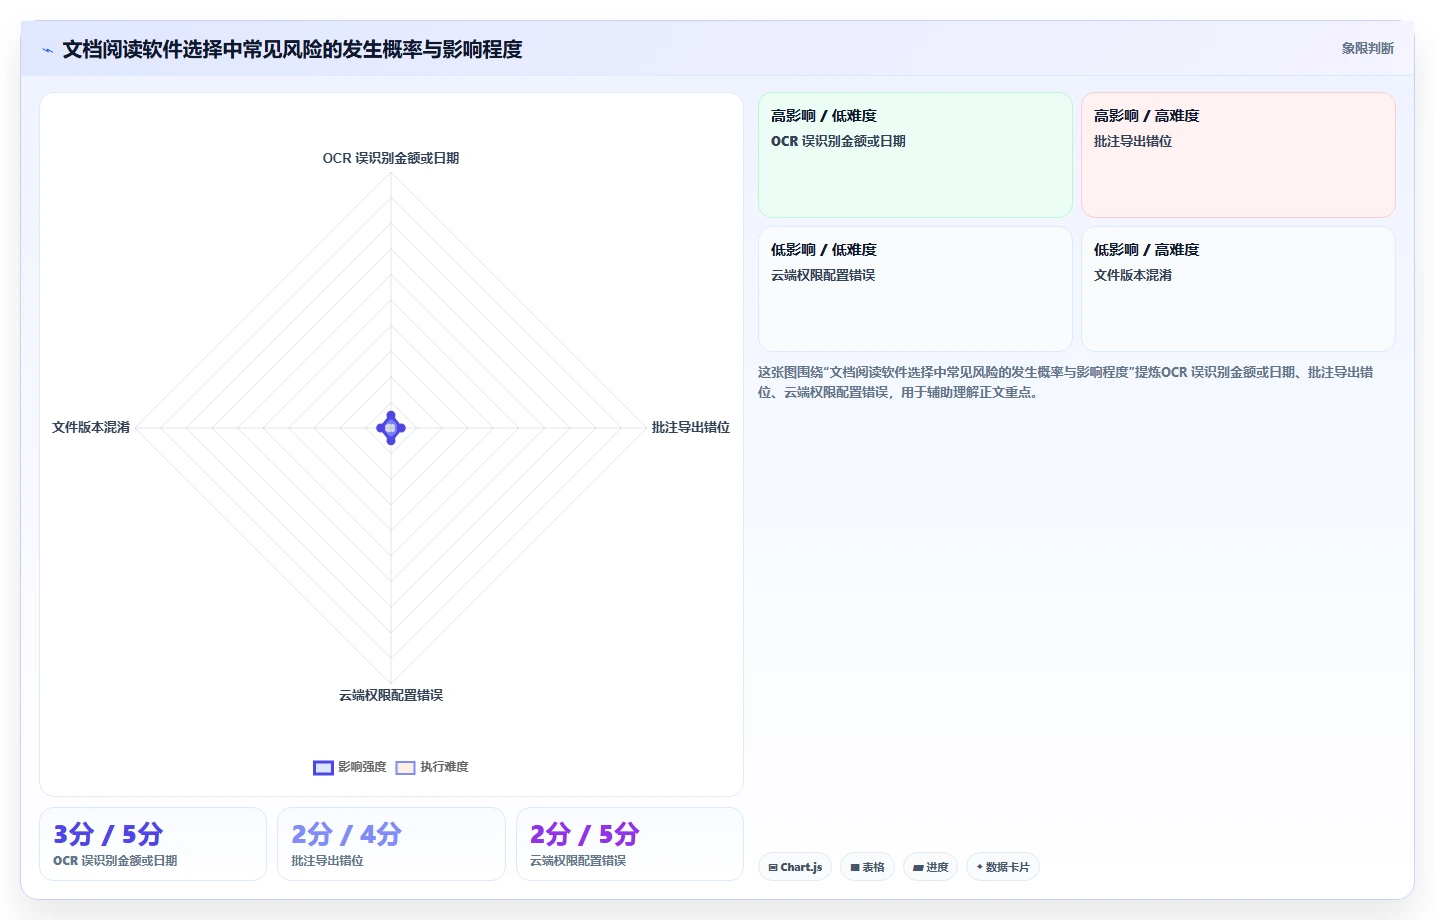Image resolution: width=1435 pixels, height=920 pixels.
Task: Toggle the 影响强度 legend item
Action: (350, 767)
